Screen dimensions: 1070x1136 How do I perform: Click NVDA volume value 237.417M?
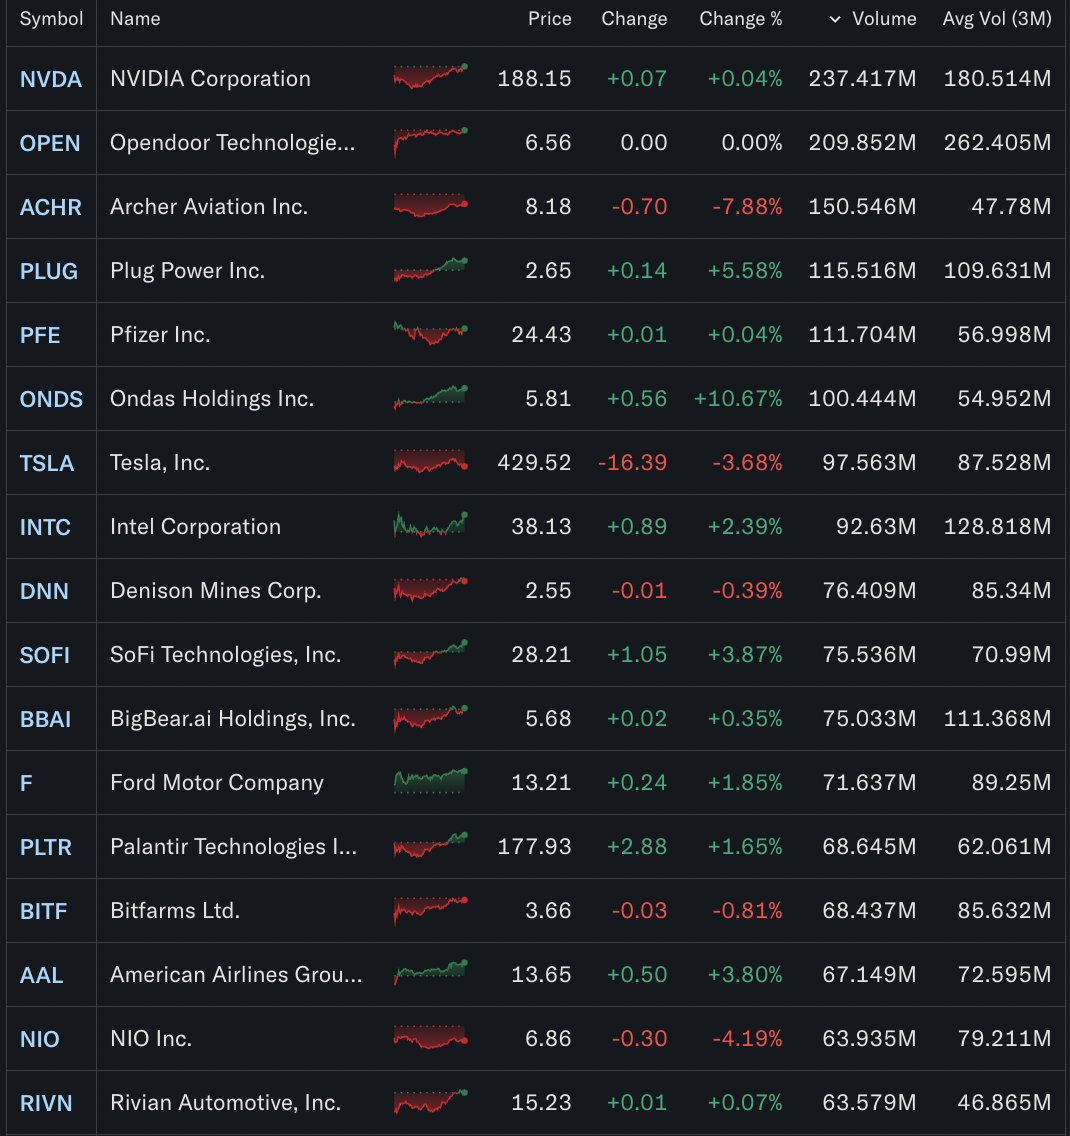862,78
